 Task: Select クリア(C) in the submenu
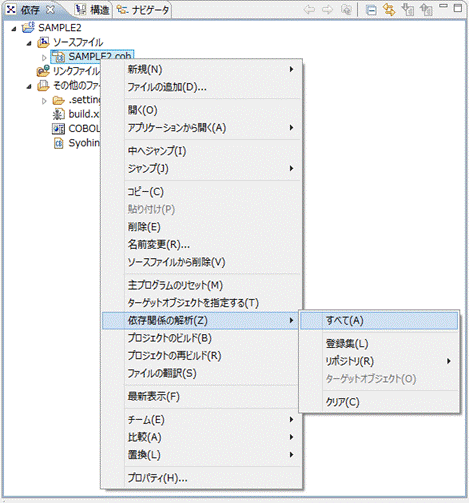379,402
